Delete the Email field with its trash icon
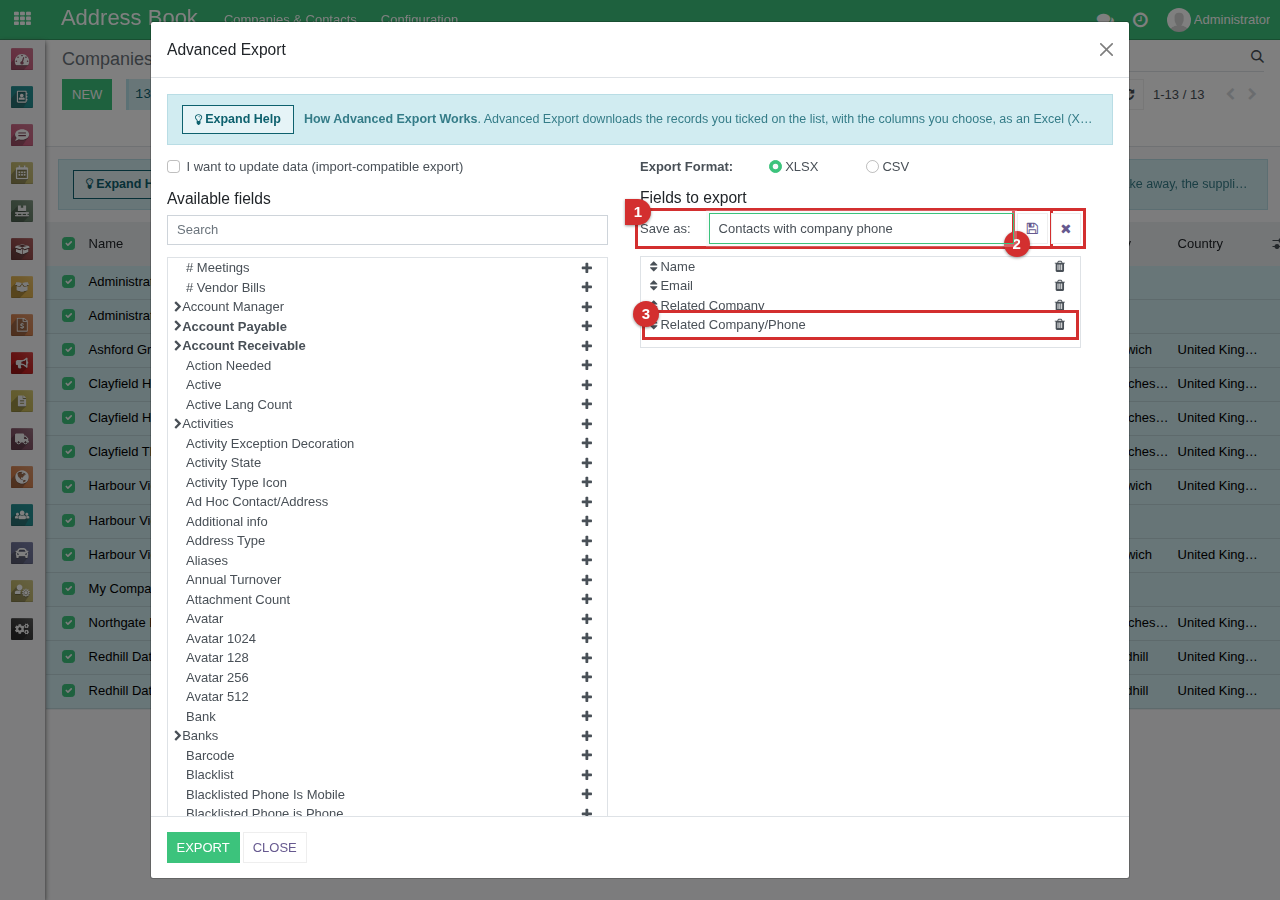This screenshot has height=900, width=1280. [x=1060, y=286]
